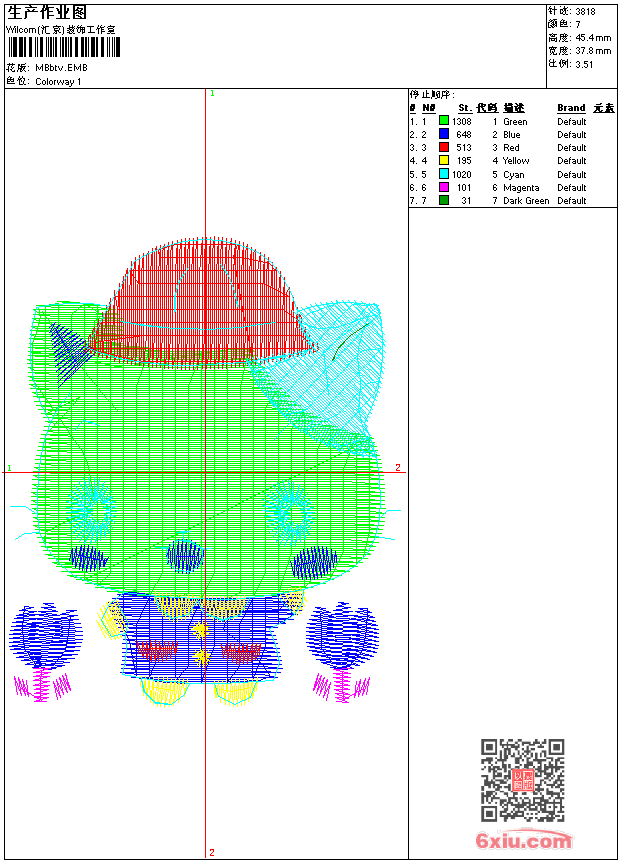This screenshot has width=620, height=860.
Task: Click the green '1' marker at left of horizontal axis
Action: click(x=9, y=468)
